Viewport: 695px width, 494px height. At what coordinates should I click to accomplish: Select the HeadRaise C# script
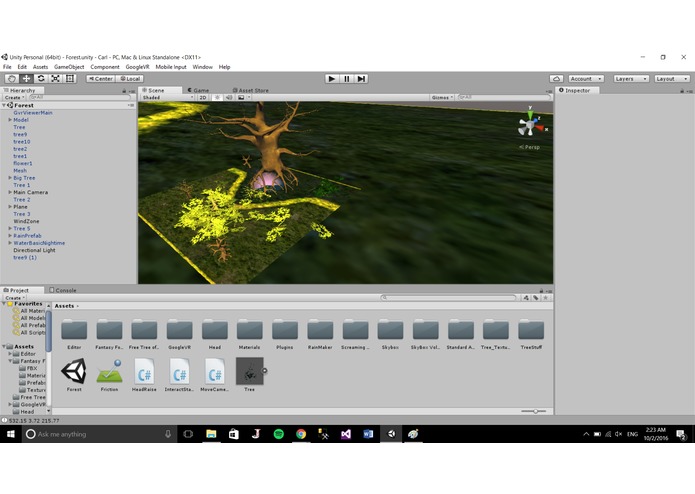(x=144, y=375)
